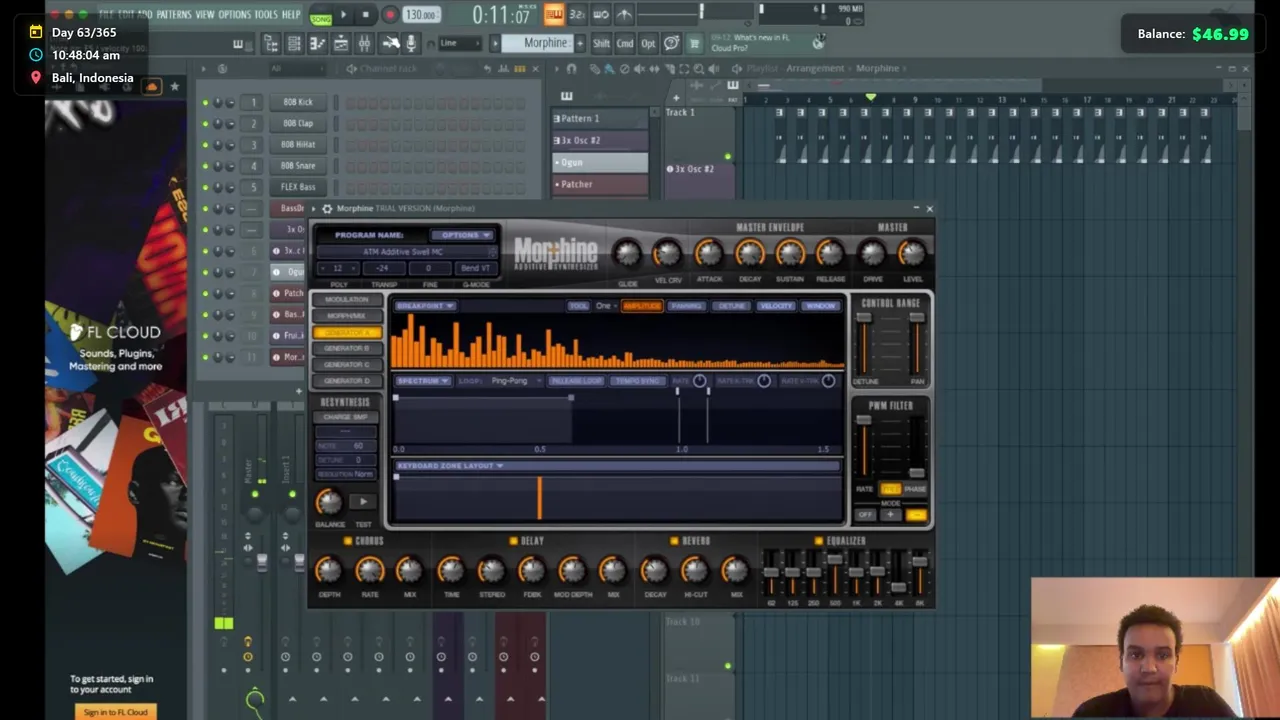Click CHARGE SMP button in Resynthesis
Viewport: 1280px width, 720px height.
[x=346, y=417]
